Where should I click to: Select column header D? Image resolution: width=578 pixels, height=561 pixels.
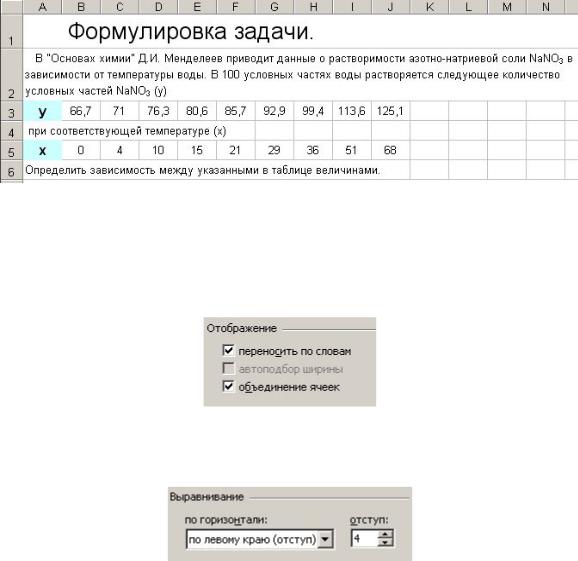point(159,7)
